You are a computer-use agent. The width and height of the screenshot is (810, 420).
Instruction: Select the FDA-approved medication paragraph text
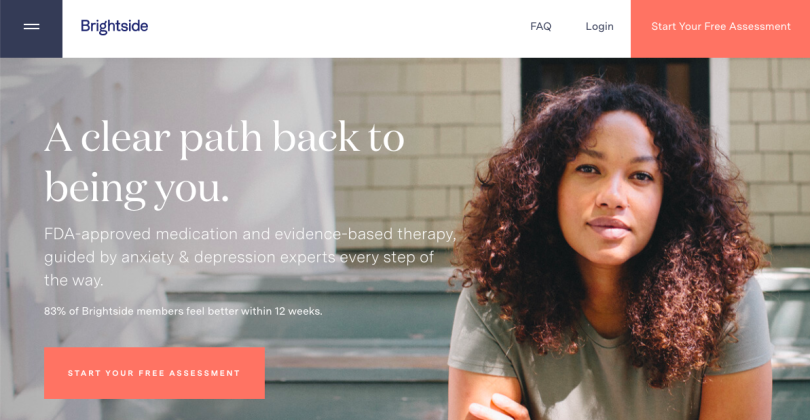[250, 257]
